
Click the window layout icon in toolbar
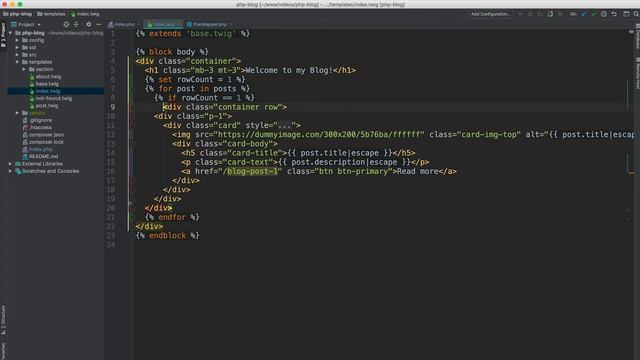(626, 14)
